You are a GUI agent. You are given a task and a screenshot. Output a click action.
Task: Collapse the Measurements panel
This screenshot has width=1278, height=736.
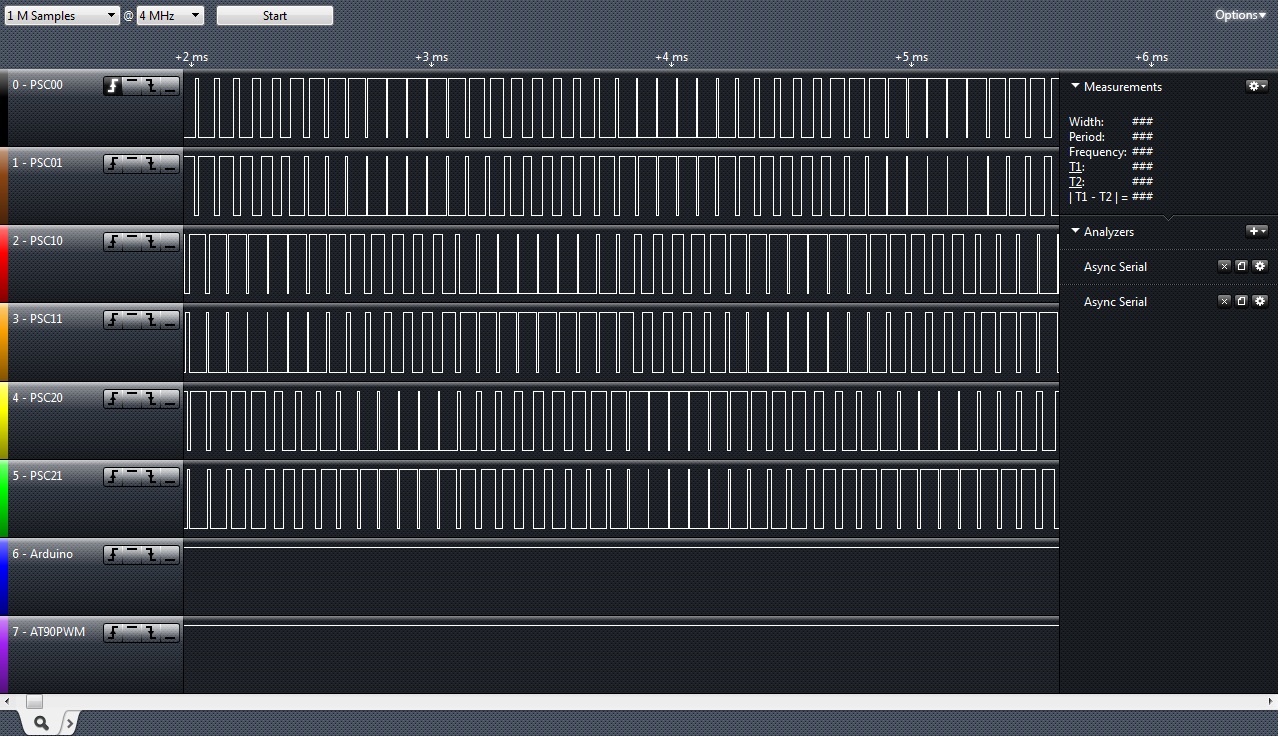coord(1075,86)
